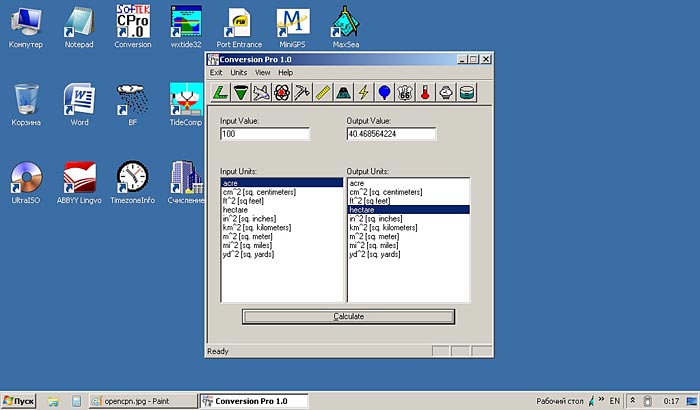Click the EN language indicator in taskbar
Viewport: 700px width, 410px height.
(x=615, y=401)
